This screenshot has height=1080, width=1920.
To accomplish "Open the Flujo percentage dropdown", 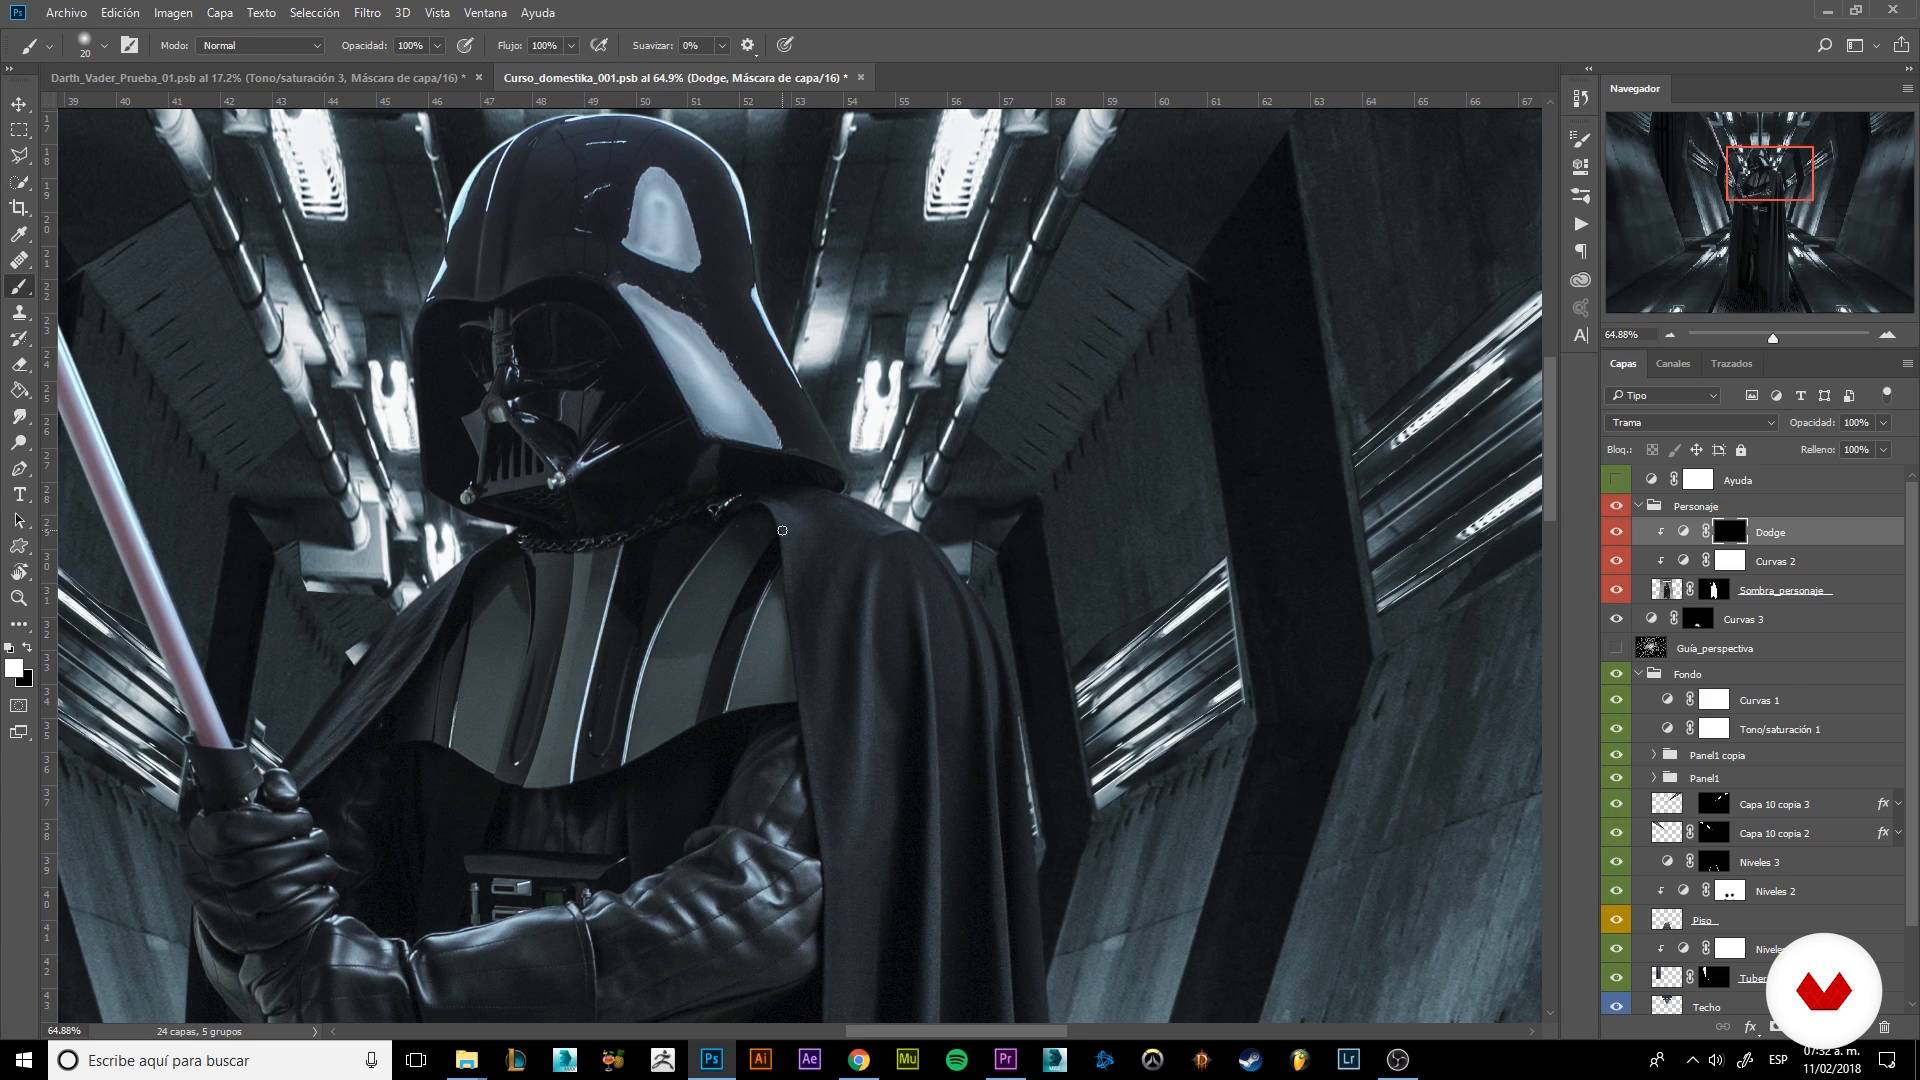I will 571,45.
